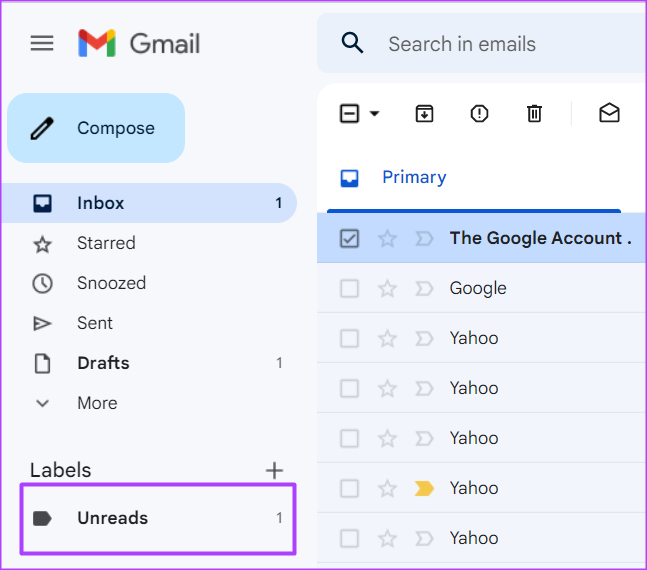Click the Labels section heading
Viewport: 647px width, 570px height.
(x=61, y=470)
